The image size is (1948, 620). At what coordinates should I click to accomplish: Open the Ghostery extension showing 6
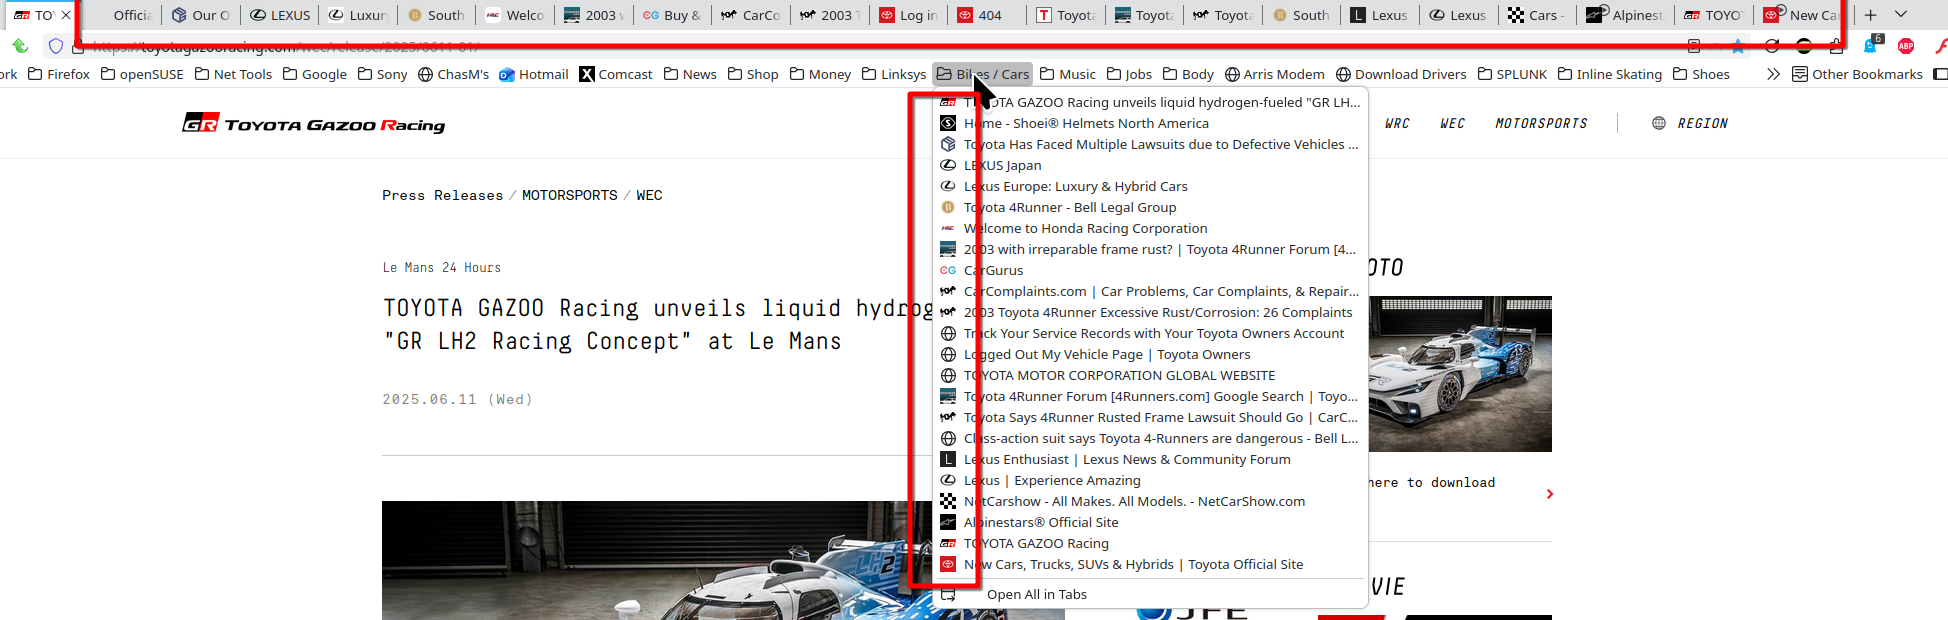click(1871, 46)
